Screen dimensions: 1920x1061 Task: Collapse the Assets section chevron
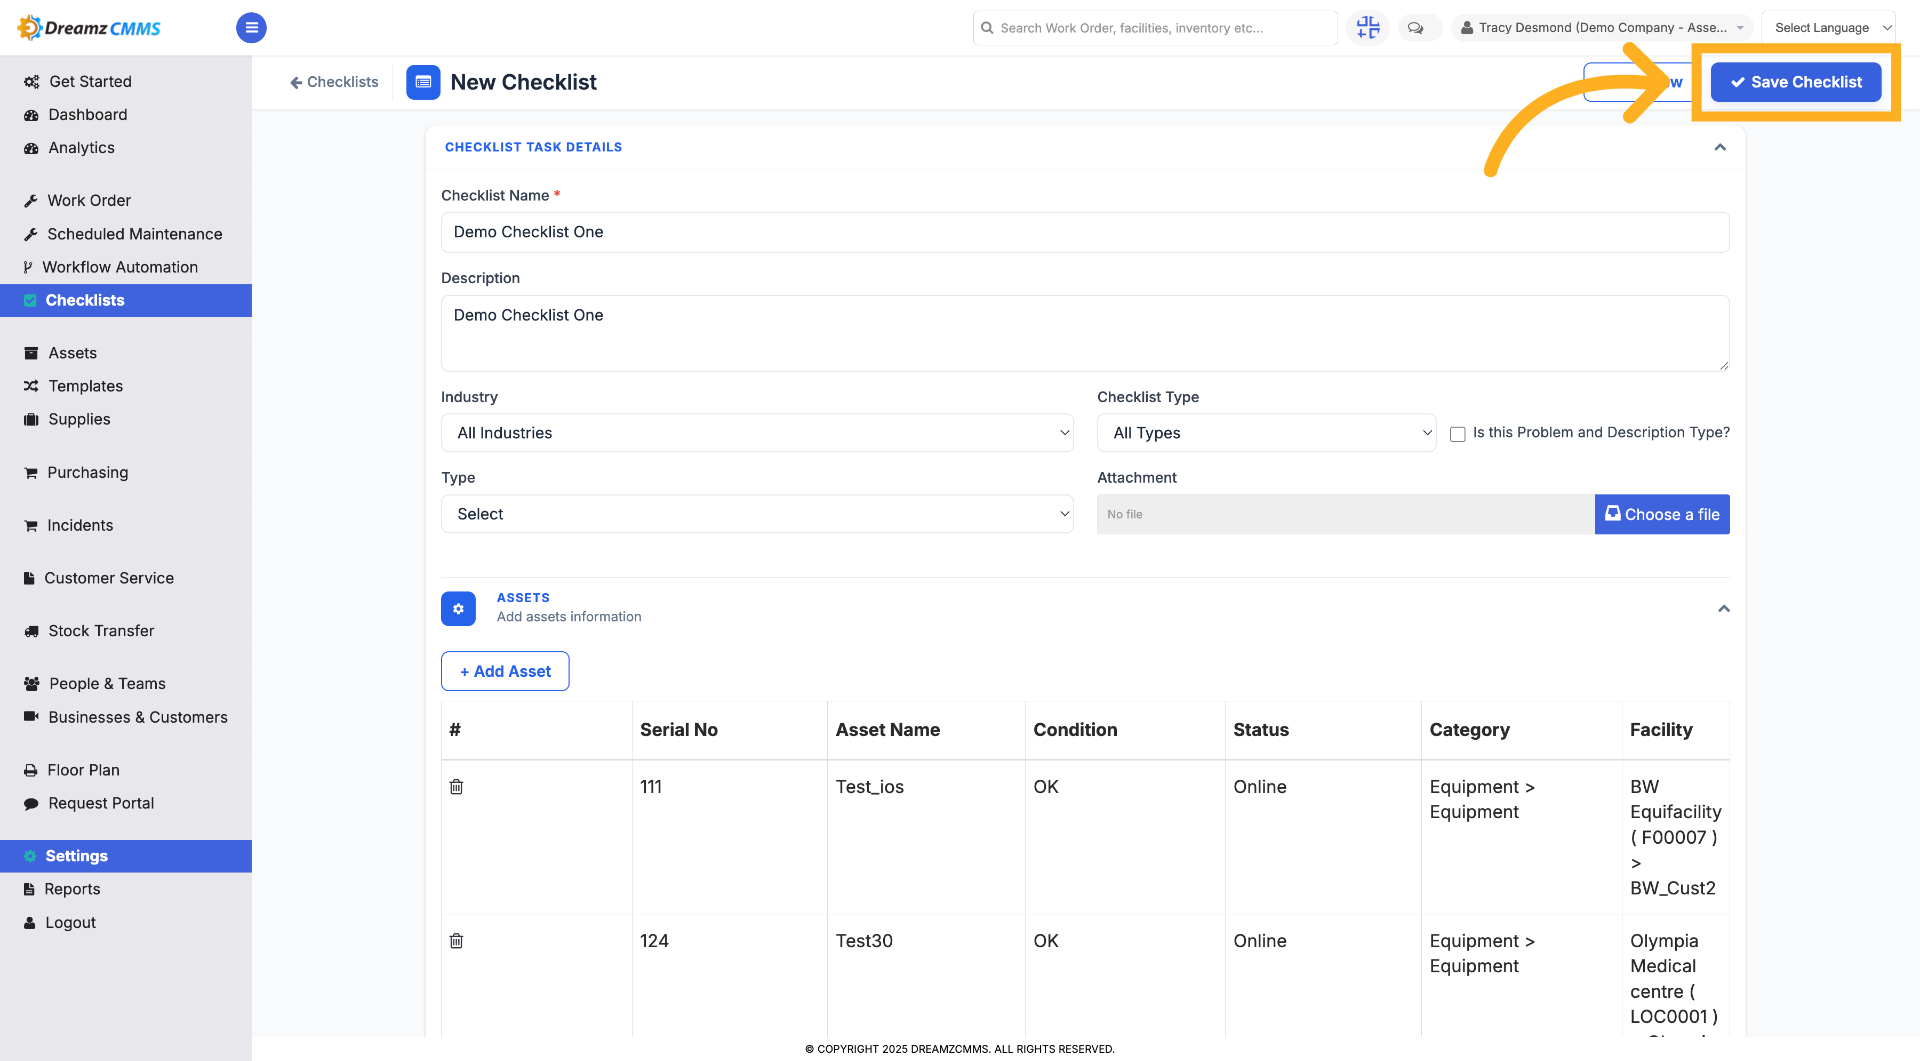click(1724, 608)
